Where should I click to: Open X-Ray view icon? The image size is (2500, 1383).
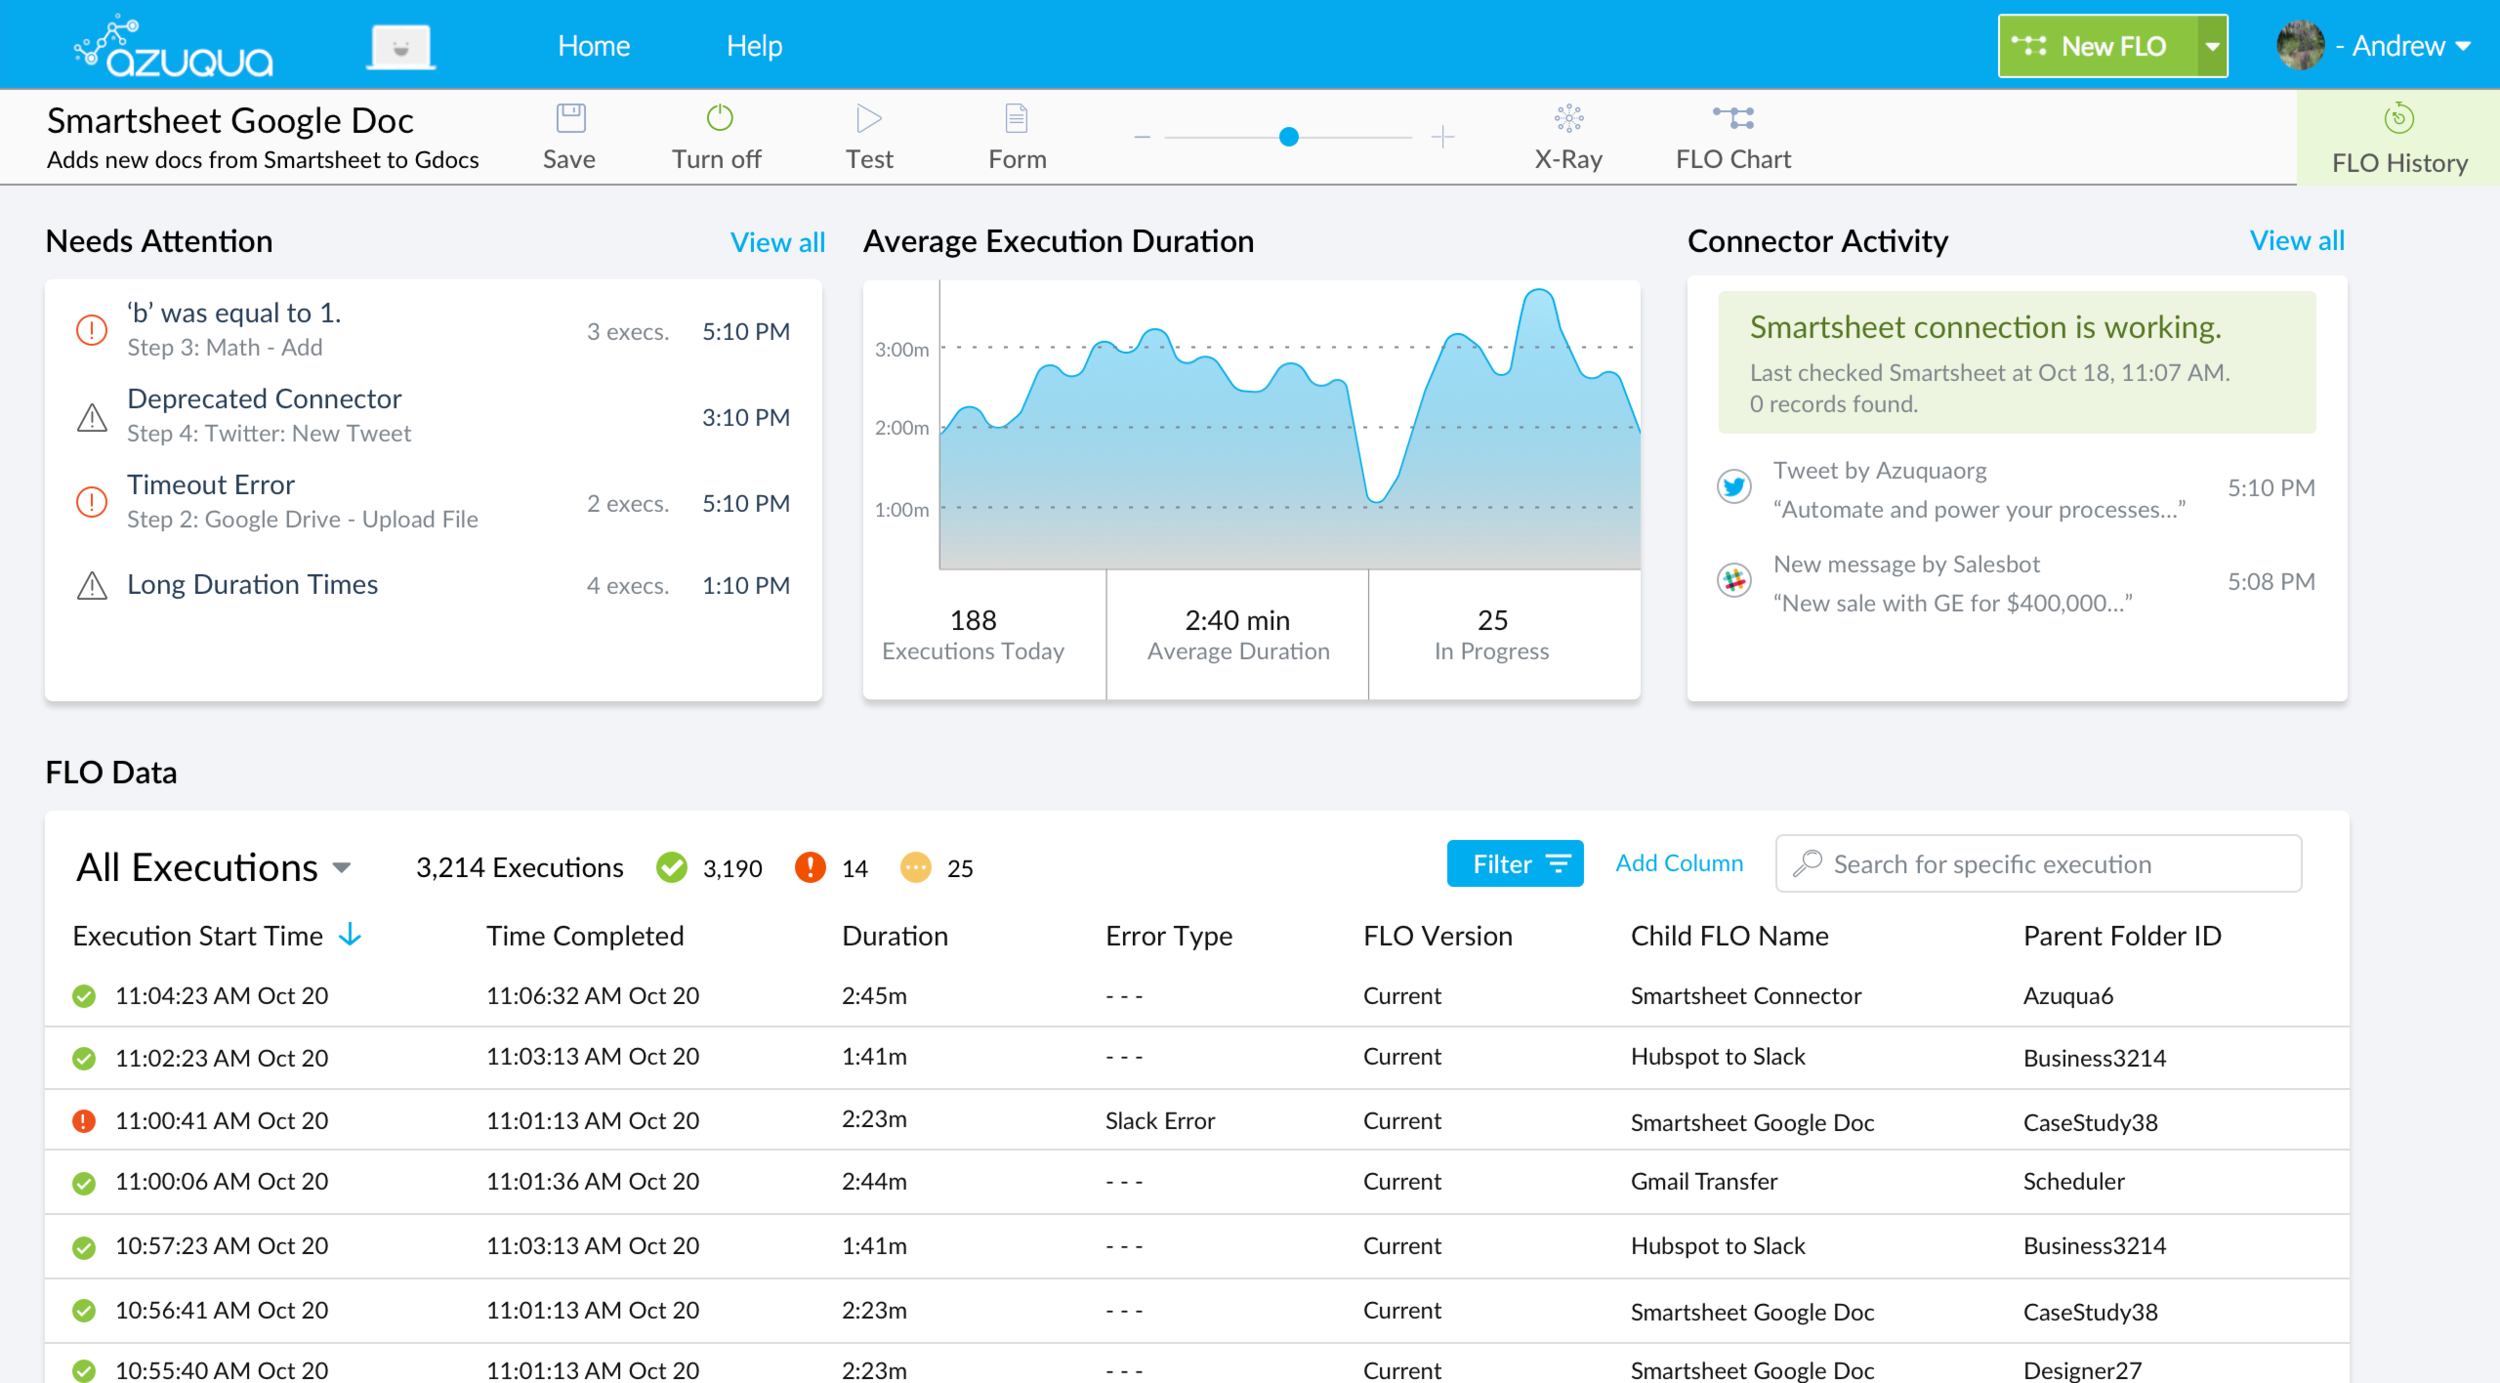click(1568, 119)
